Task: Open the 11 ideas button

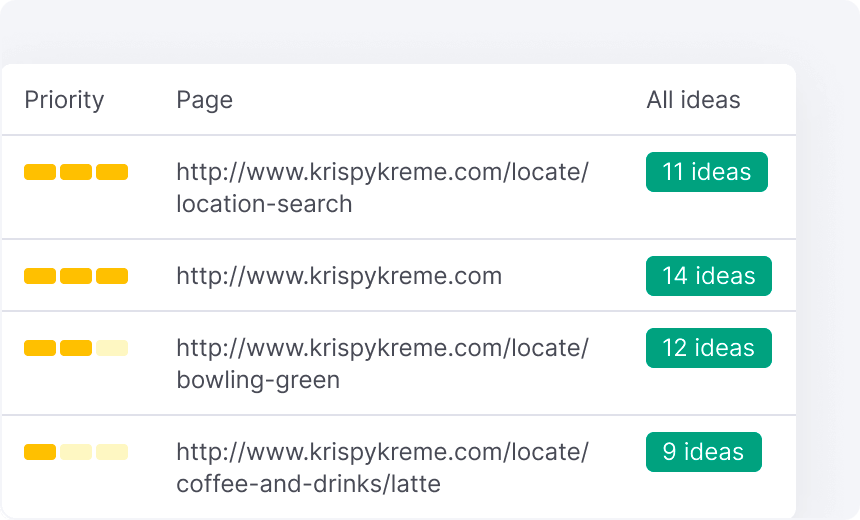Action: (706, 172)
